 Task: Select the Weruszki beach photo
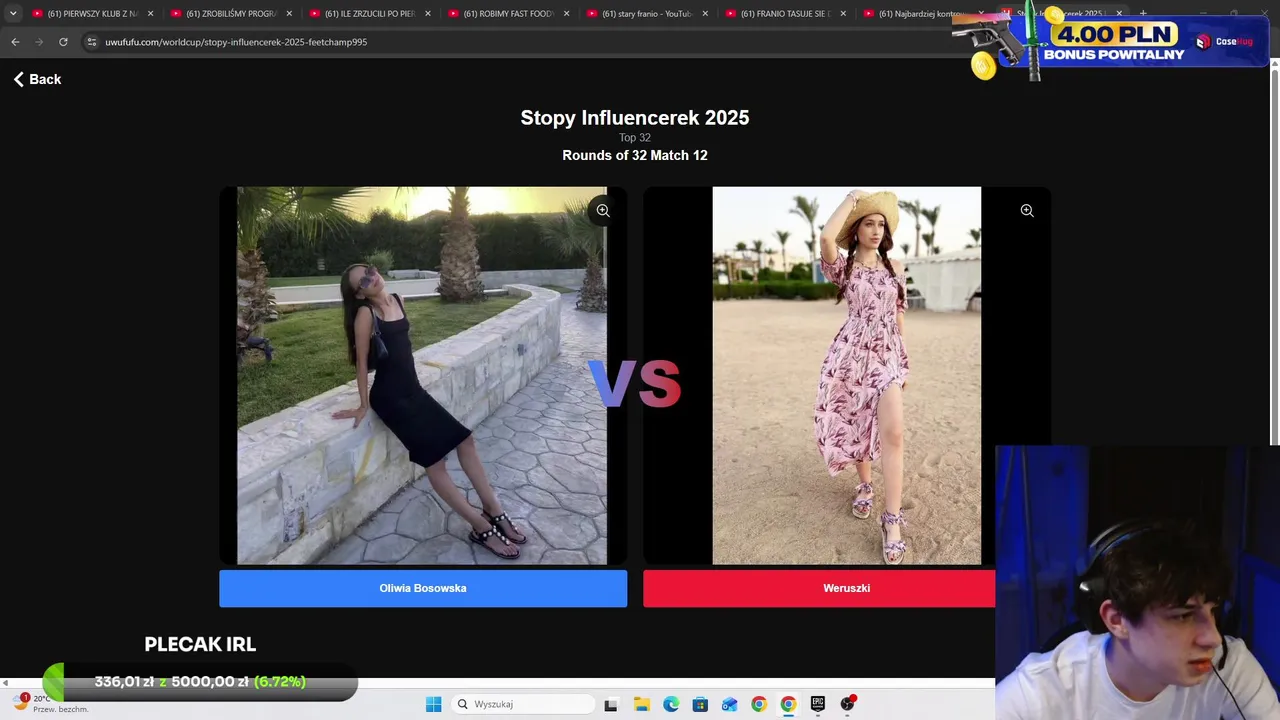(x=847, y=376)
